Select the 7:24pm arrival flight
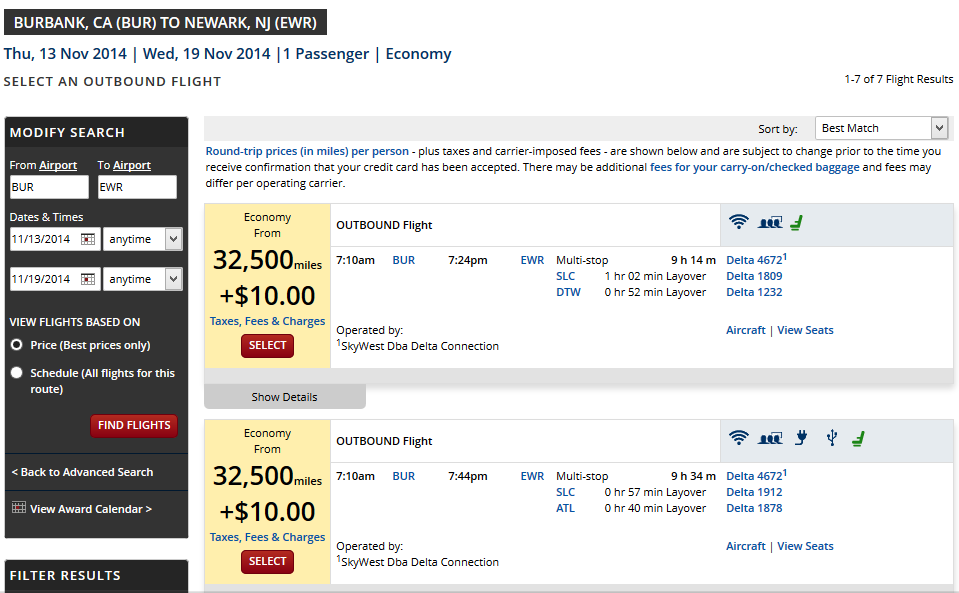Image resolution: width=959 pixels, height=593 pixels. [x=267, y=346]
